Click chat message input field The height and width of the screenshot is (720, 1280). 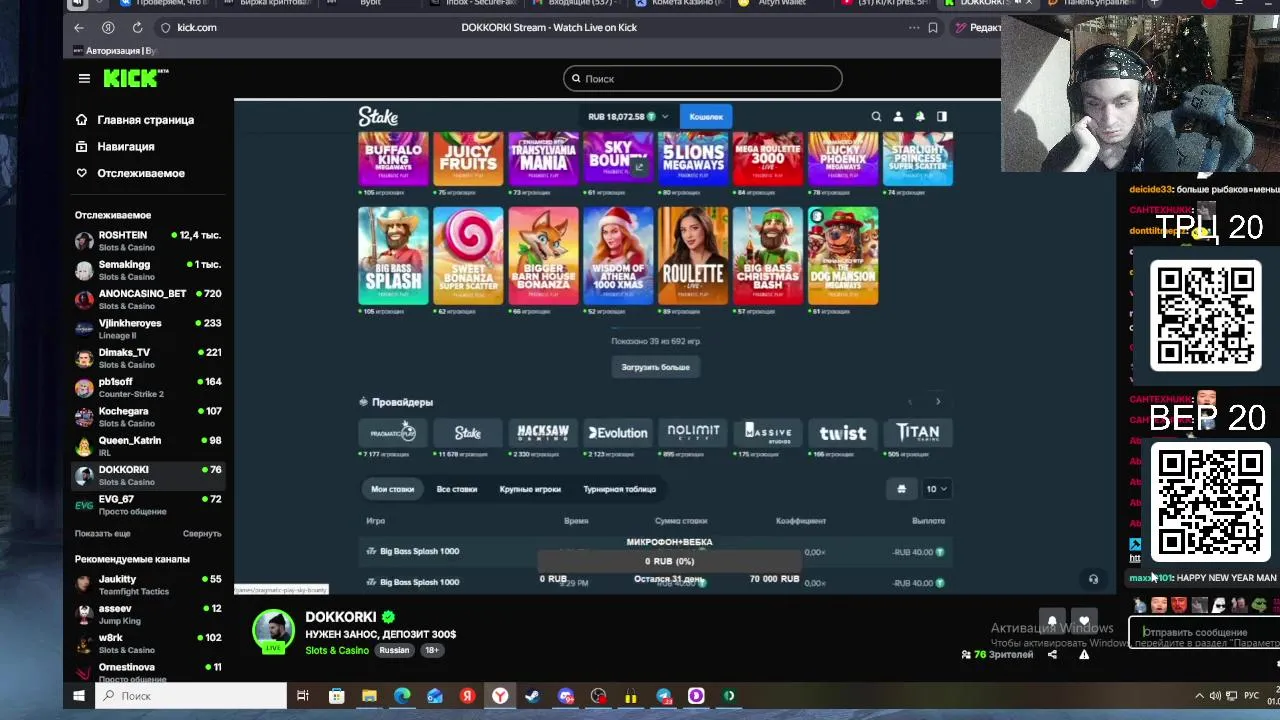click(1203, 633)
